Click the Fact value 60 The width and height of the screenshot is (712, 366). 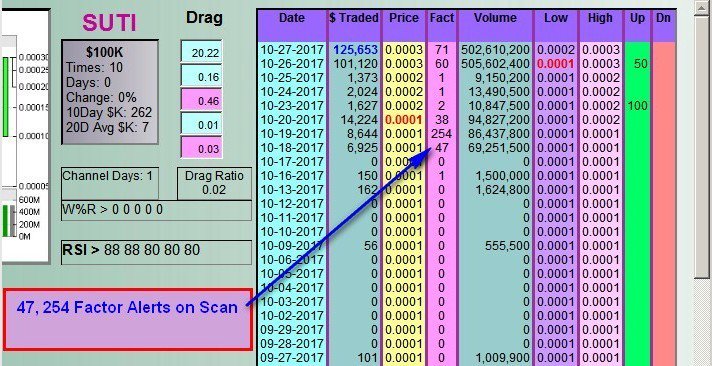tap(442, 64)
